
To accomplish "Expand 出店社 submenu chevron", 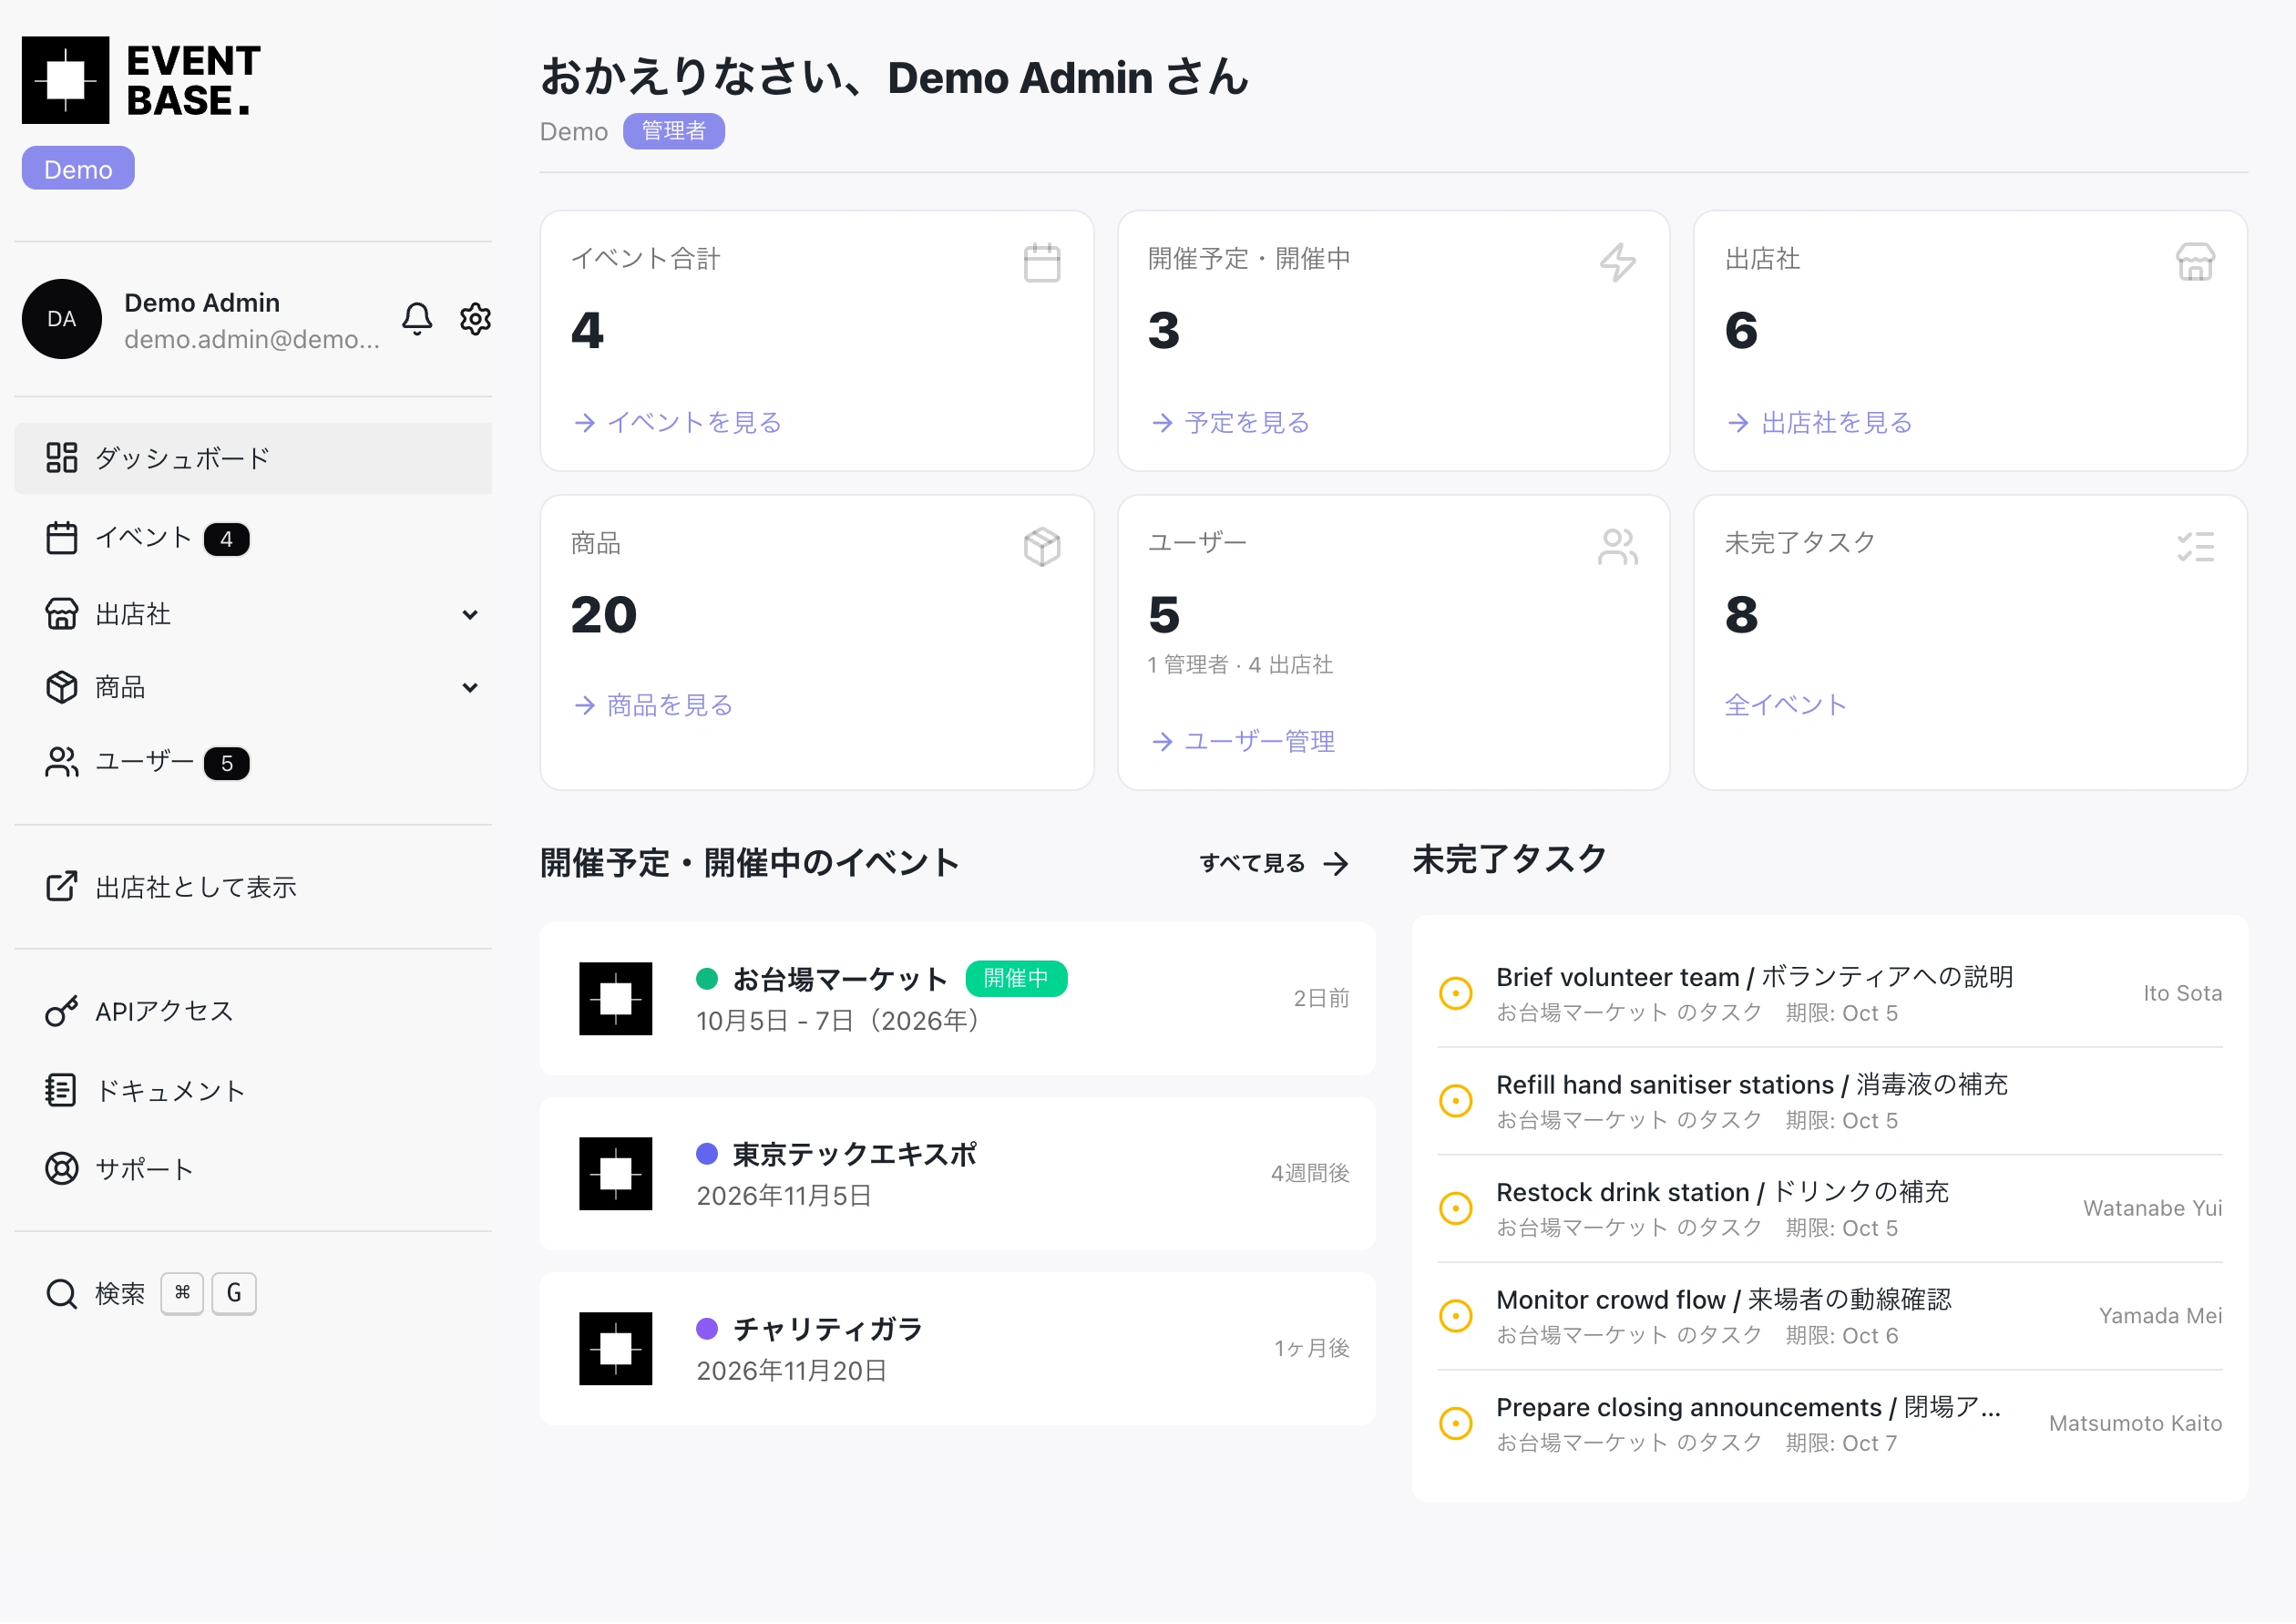I will pyautogui.click(x=470, y=615).
